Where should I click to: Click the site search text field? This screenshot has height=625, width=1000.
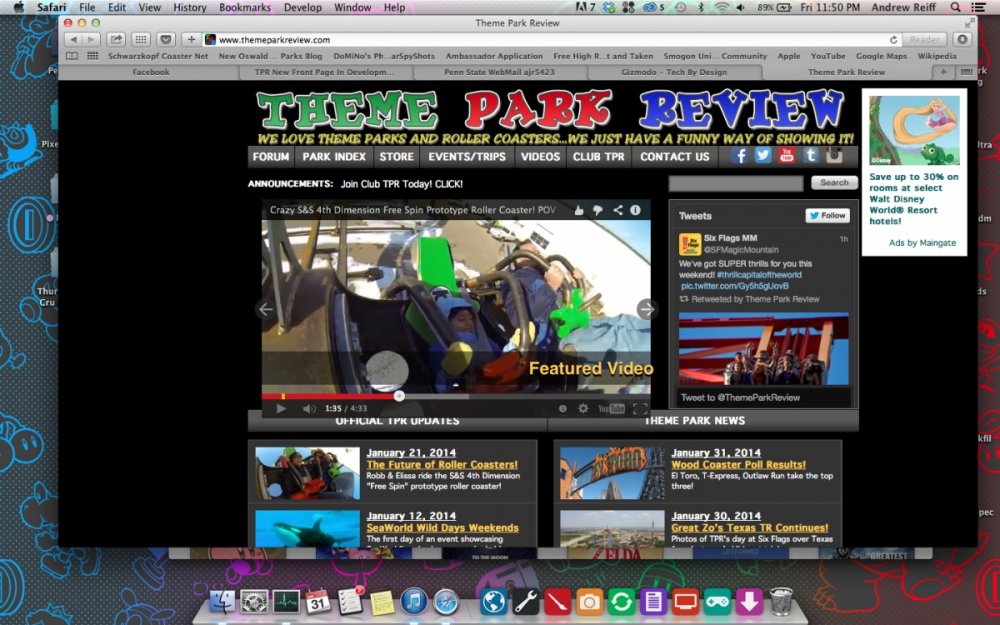736,183
